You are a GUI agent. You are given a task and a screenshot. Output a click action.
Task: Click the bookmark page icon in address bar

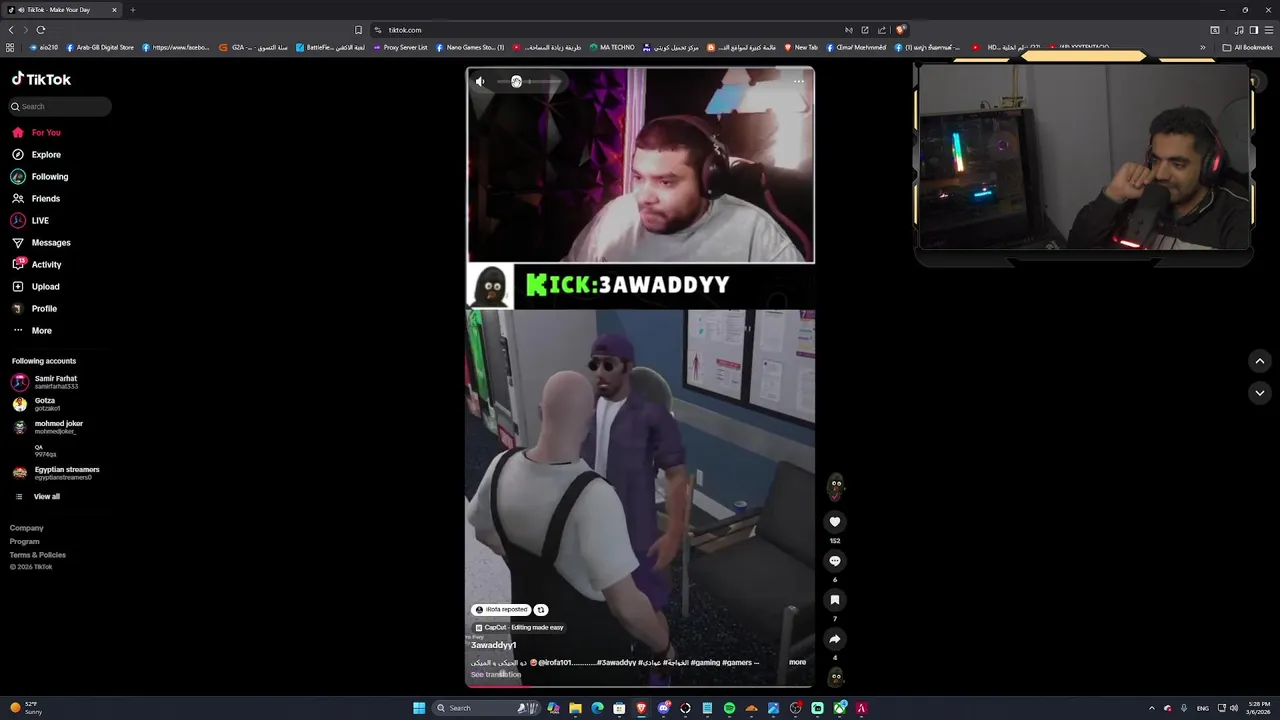[x=359, y=30]
